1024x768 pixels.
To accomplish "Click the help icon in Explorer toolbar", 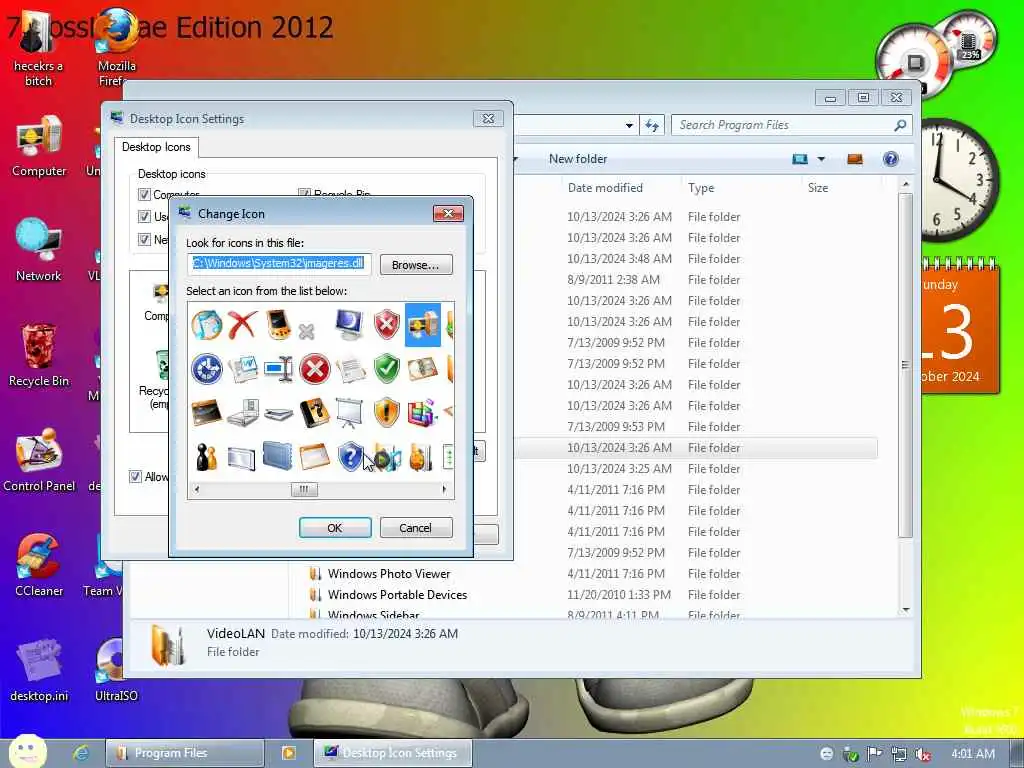I will (890, 159).
